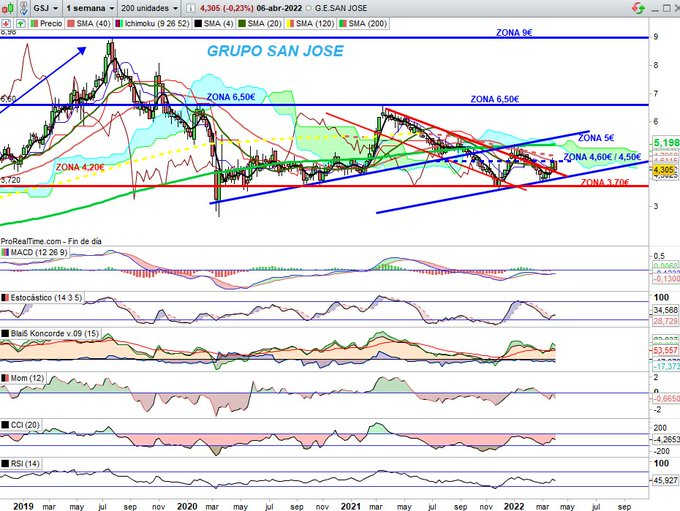
Task: Select the ZONA 4,60€ / 4,50€ label
Action: pyautogui.click(x=602, y=157)
